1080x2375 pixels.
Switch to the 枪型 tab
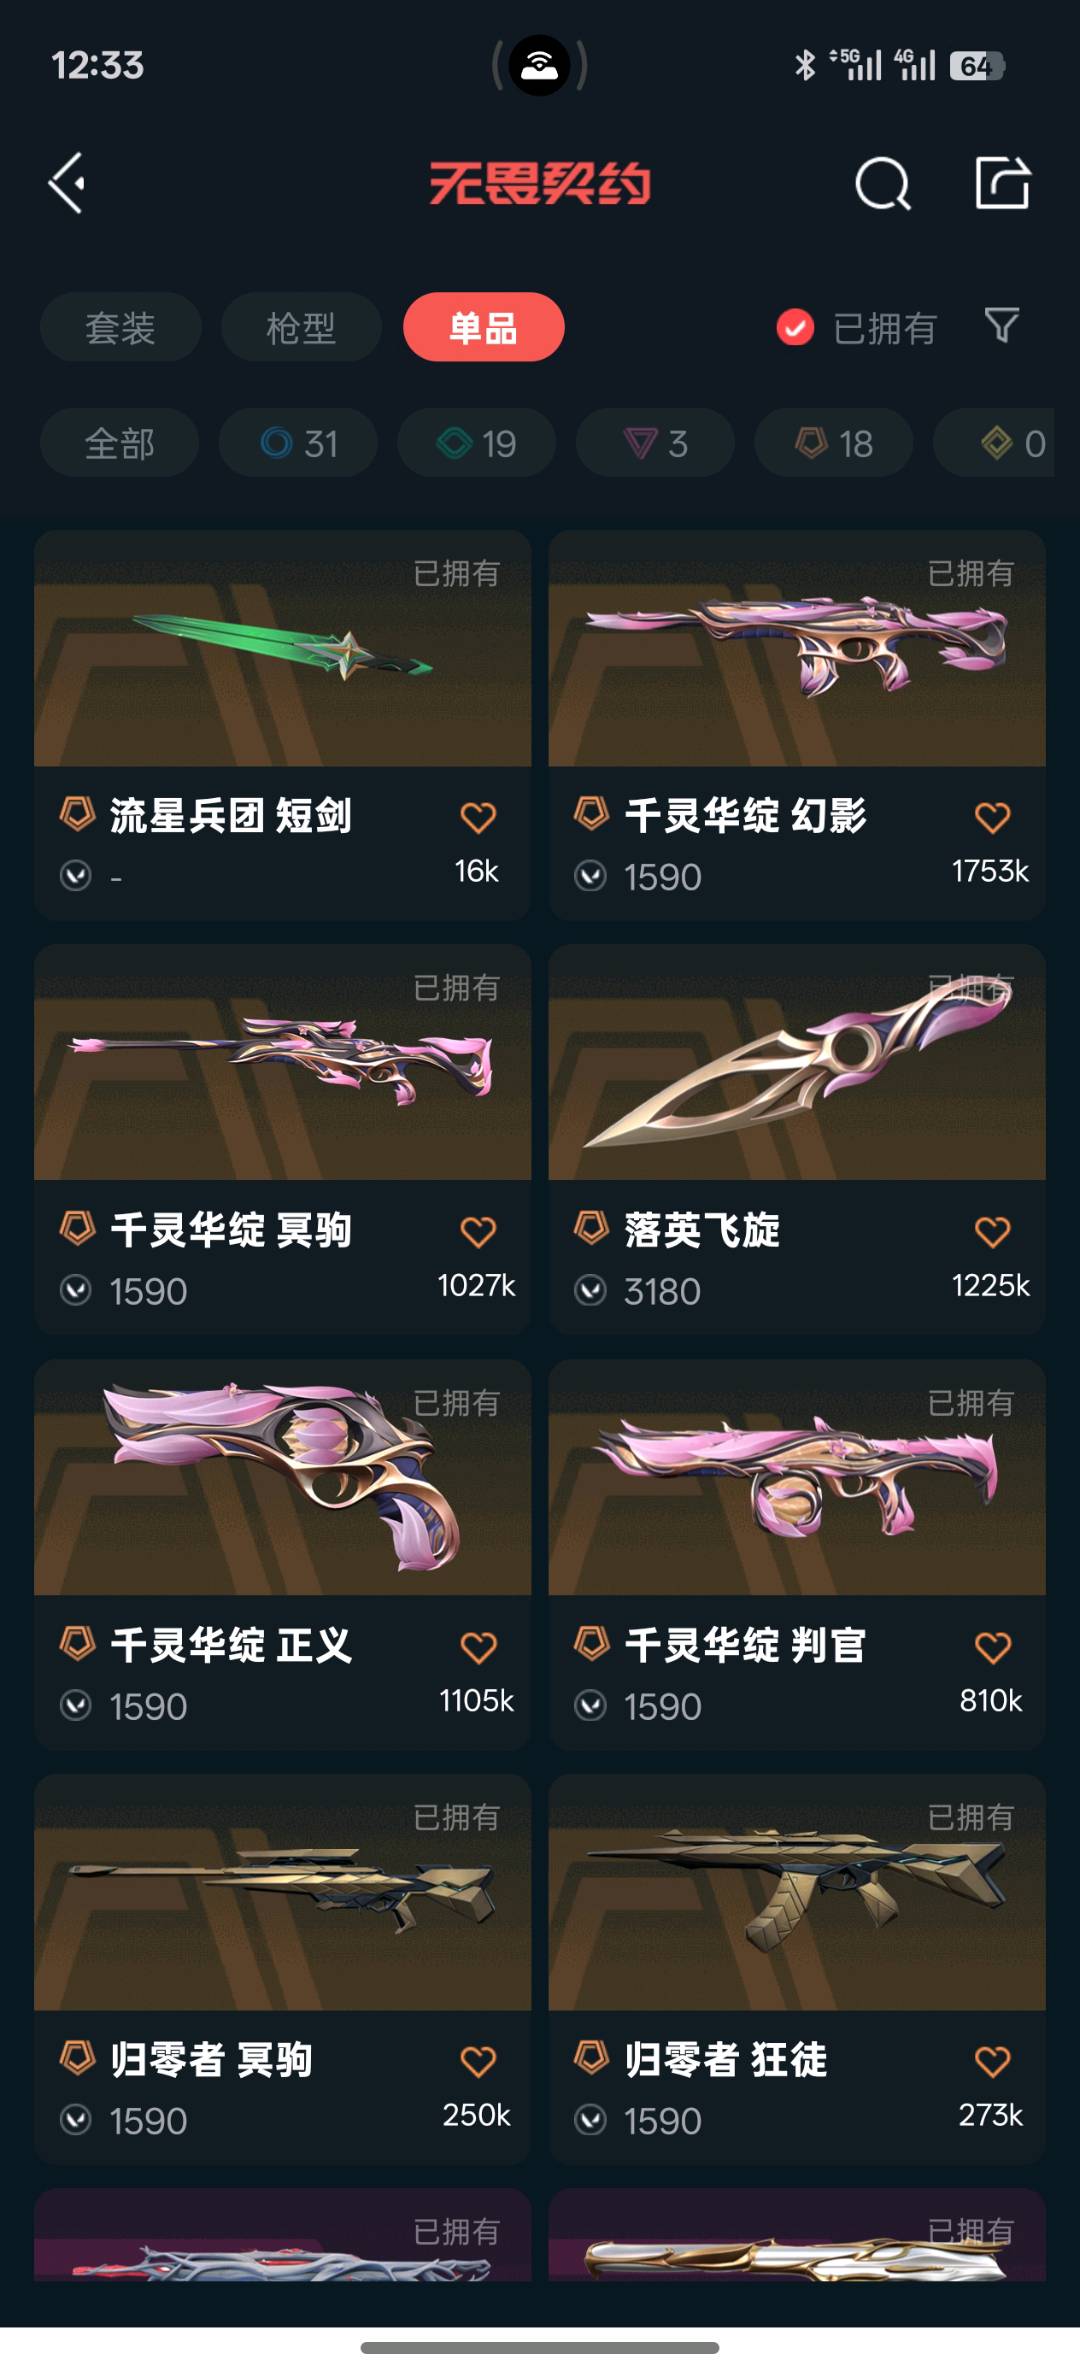[301, 327]
